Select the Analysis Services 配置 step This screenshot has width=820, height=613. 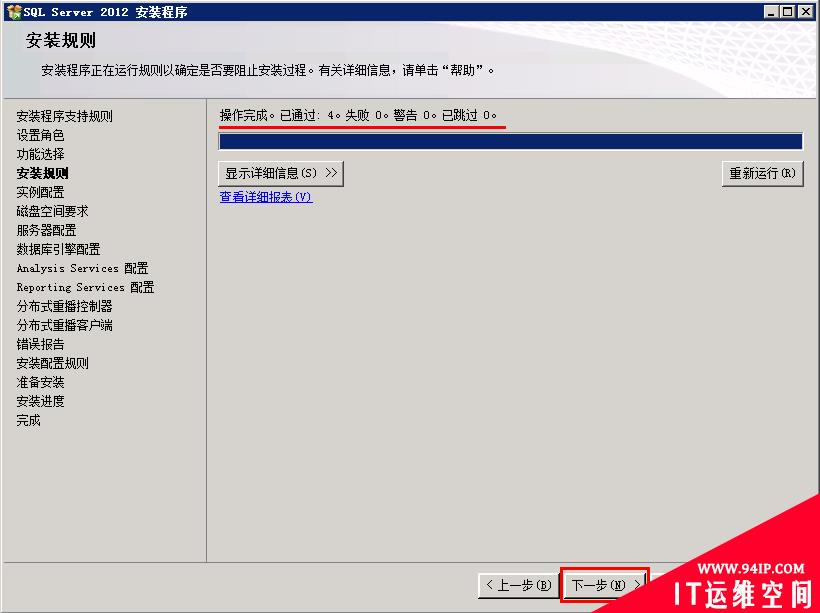(82, 268)
